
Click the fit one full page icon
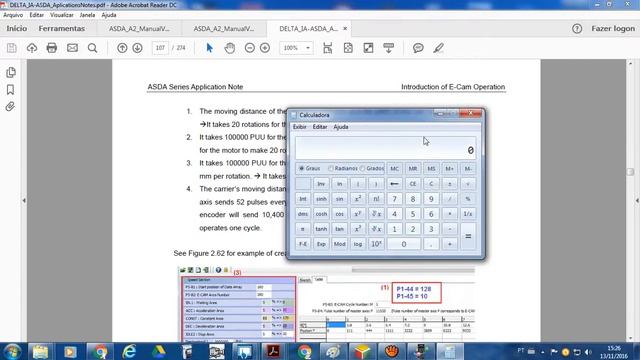pyautogui.click(x=348, y=48)
